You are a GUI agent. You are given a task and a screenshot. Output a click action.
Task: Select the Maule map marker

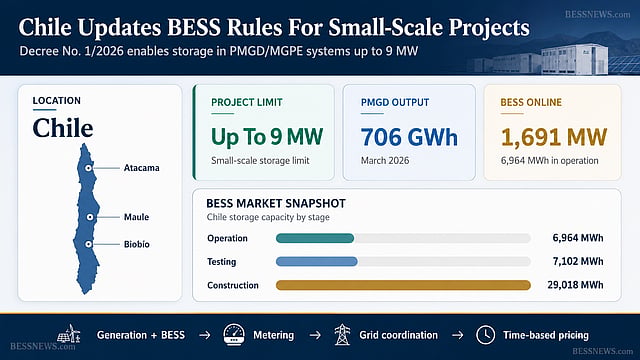point(90,217)
